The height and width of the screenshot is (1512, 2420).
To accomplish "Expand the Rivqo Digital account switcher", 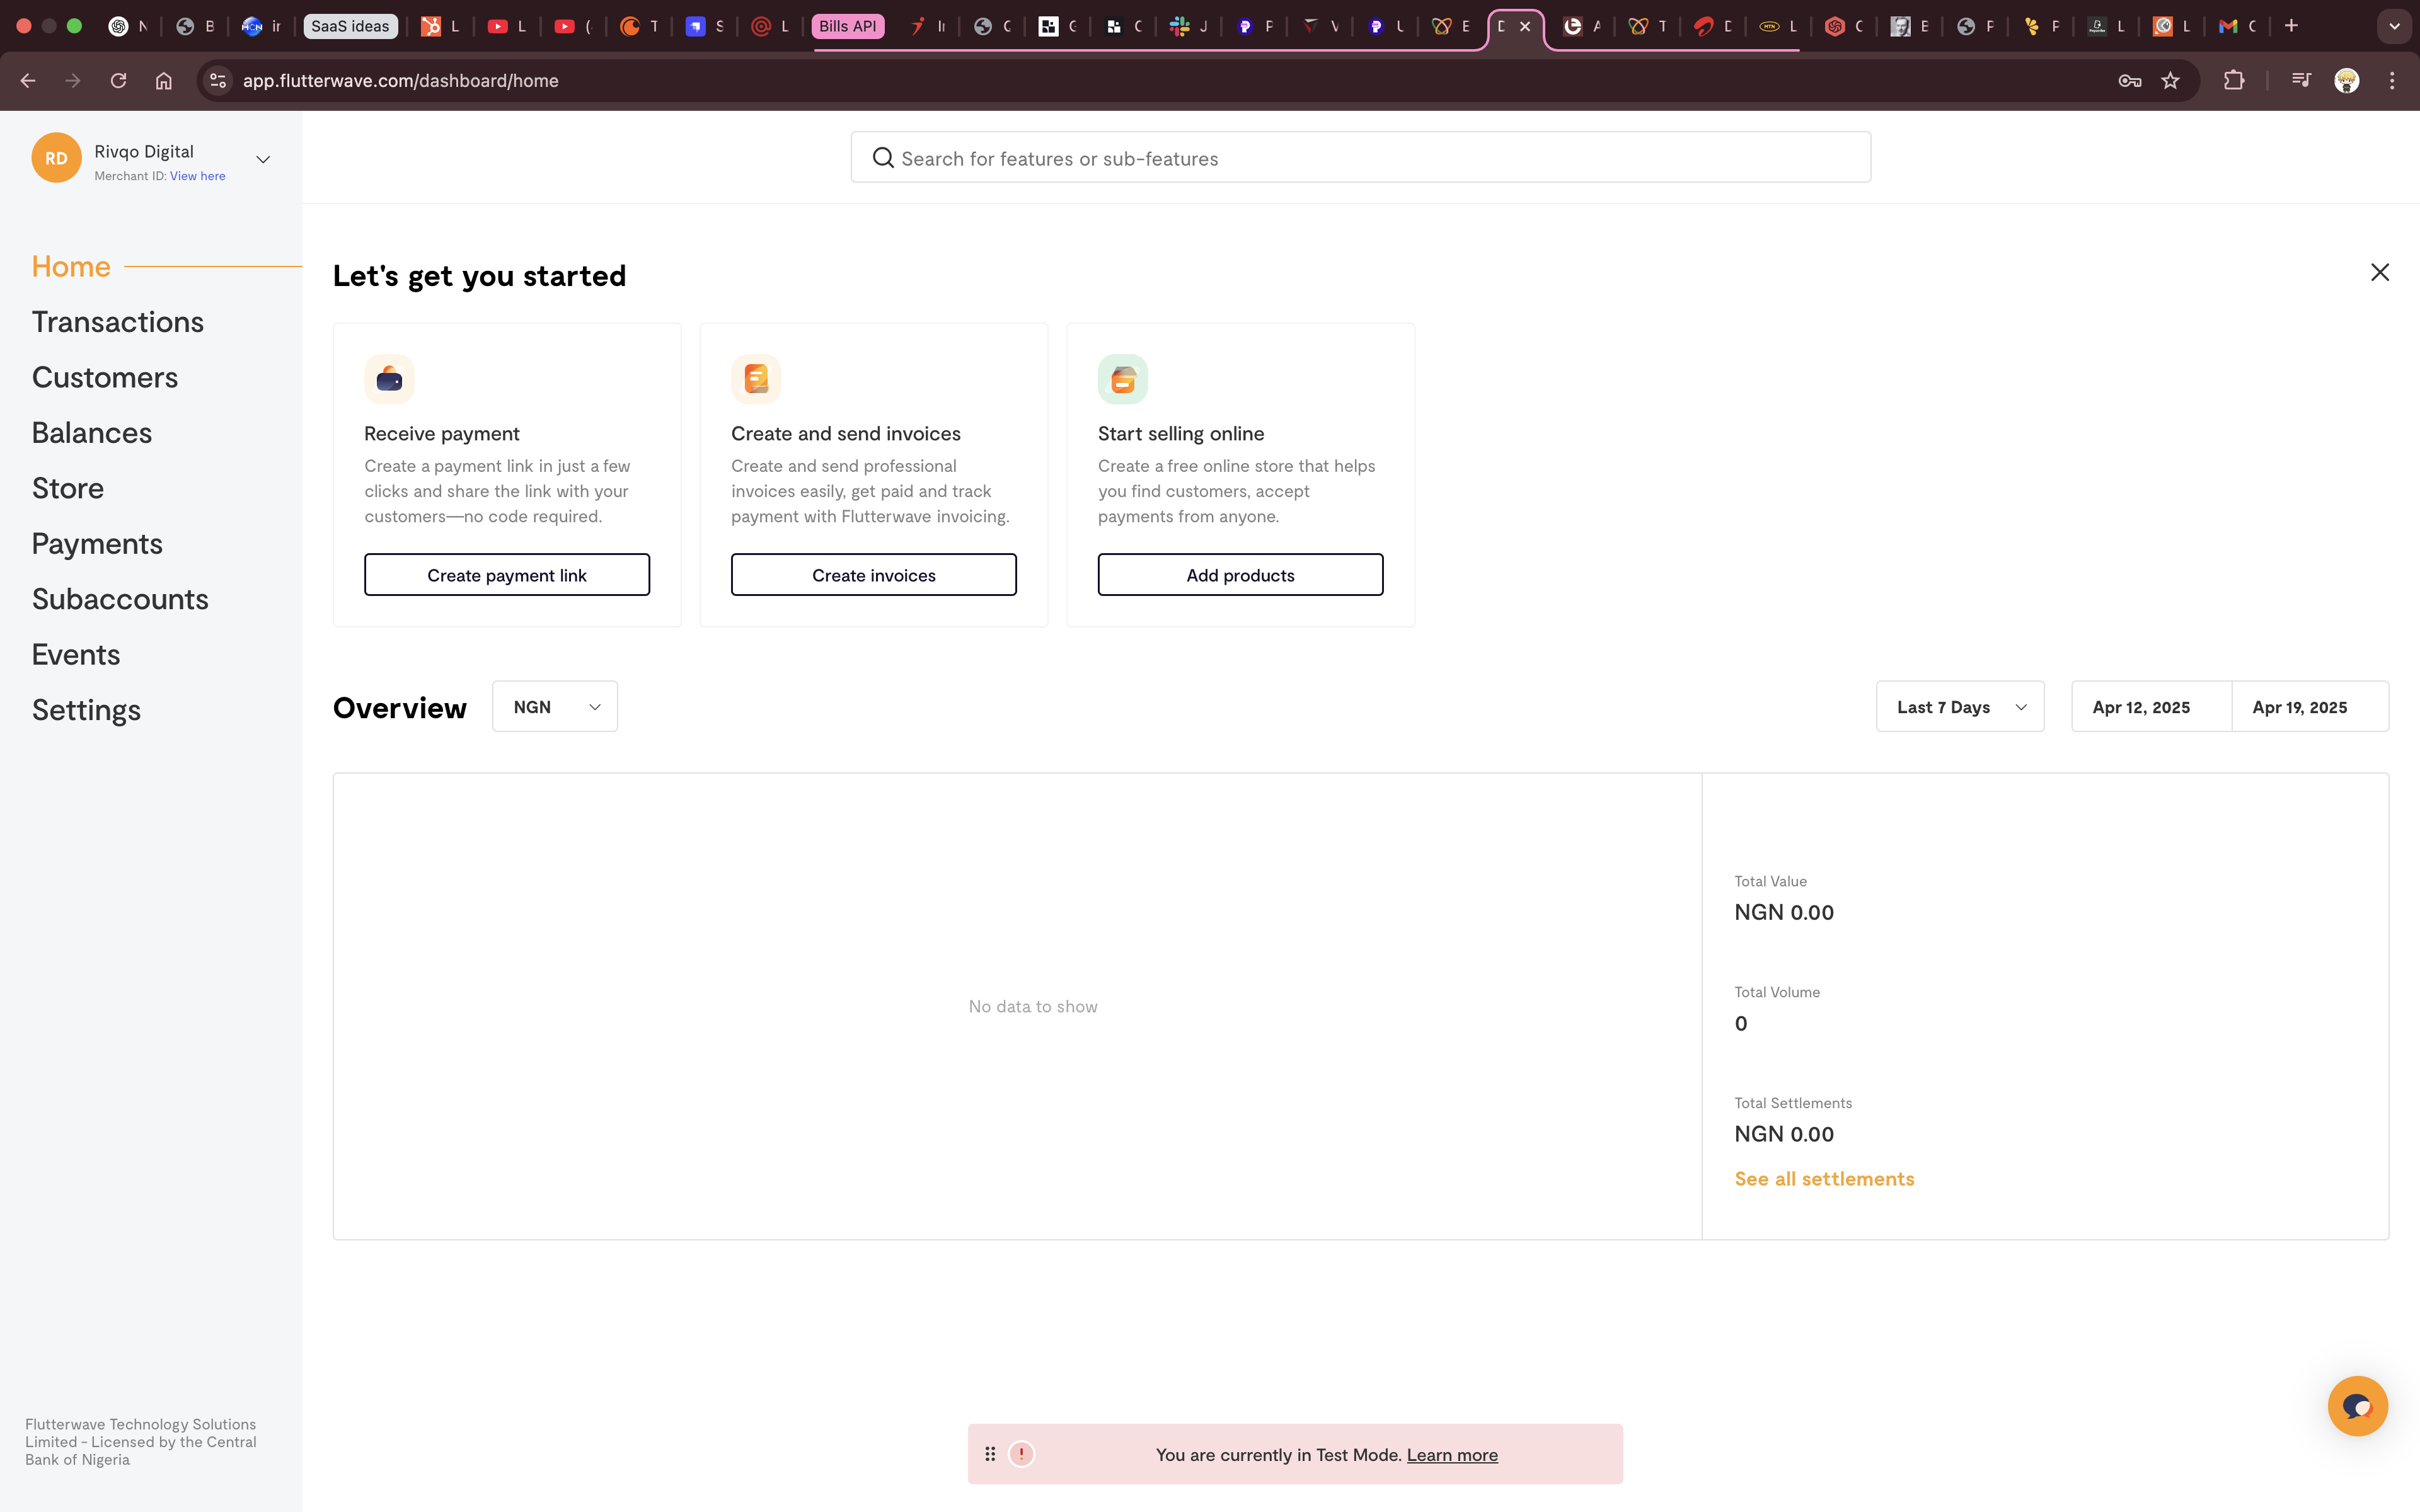I will (263, 159).
